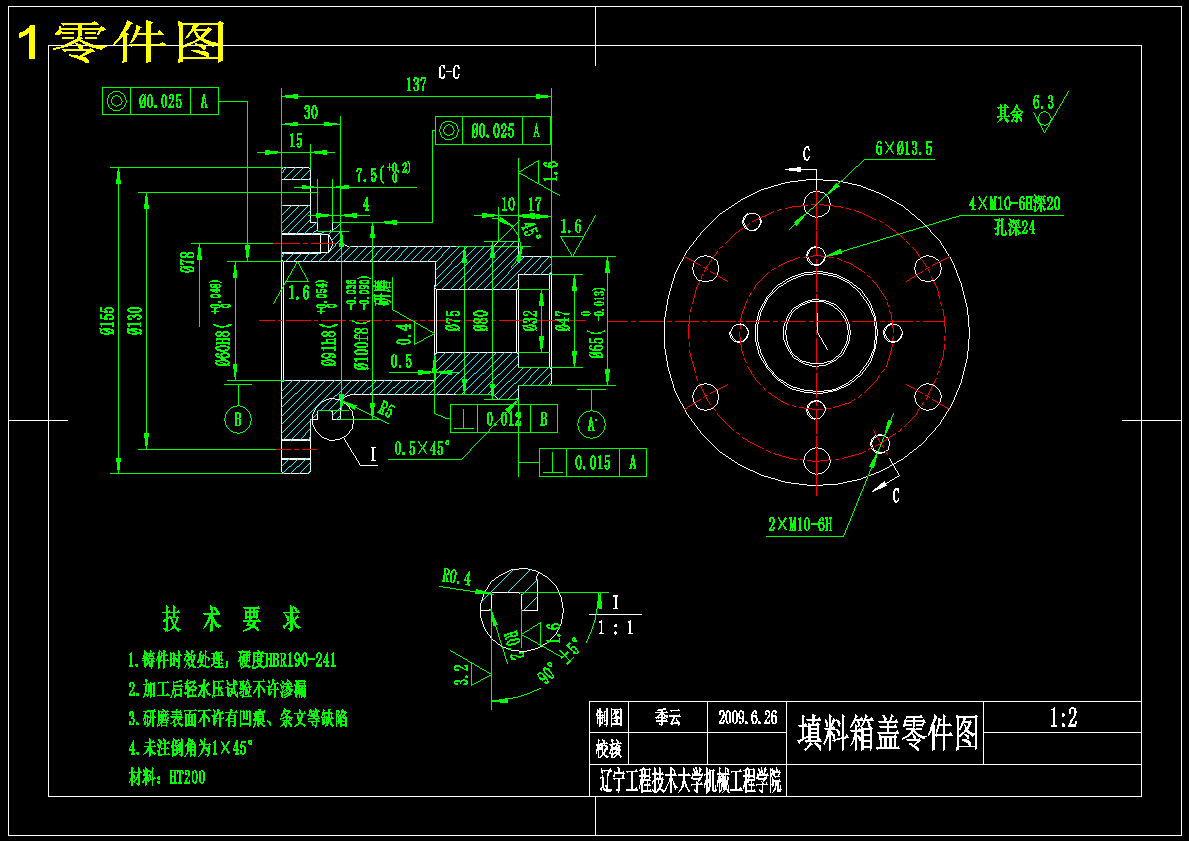This screenshot has width=1189, height=841.
Task: Select the title block cell "制图"
Action: [608, 717]
